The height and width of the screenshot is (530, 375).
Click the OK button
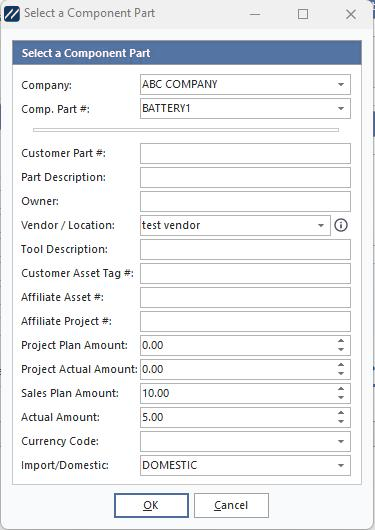click(151, 505)
